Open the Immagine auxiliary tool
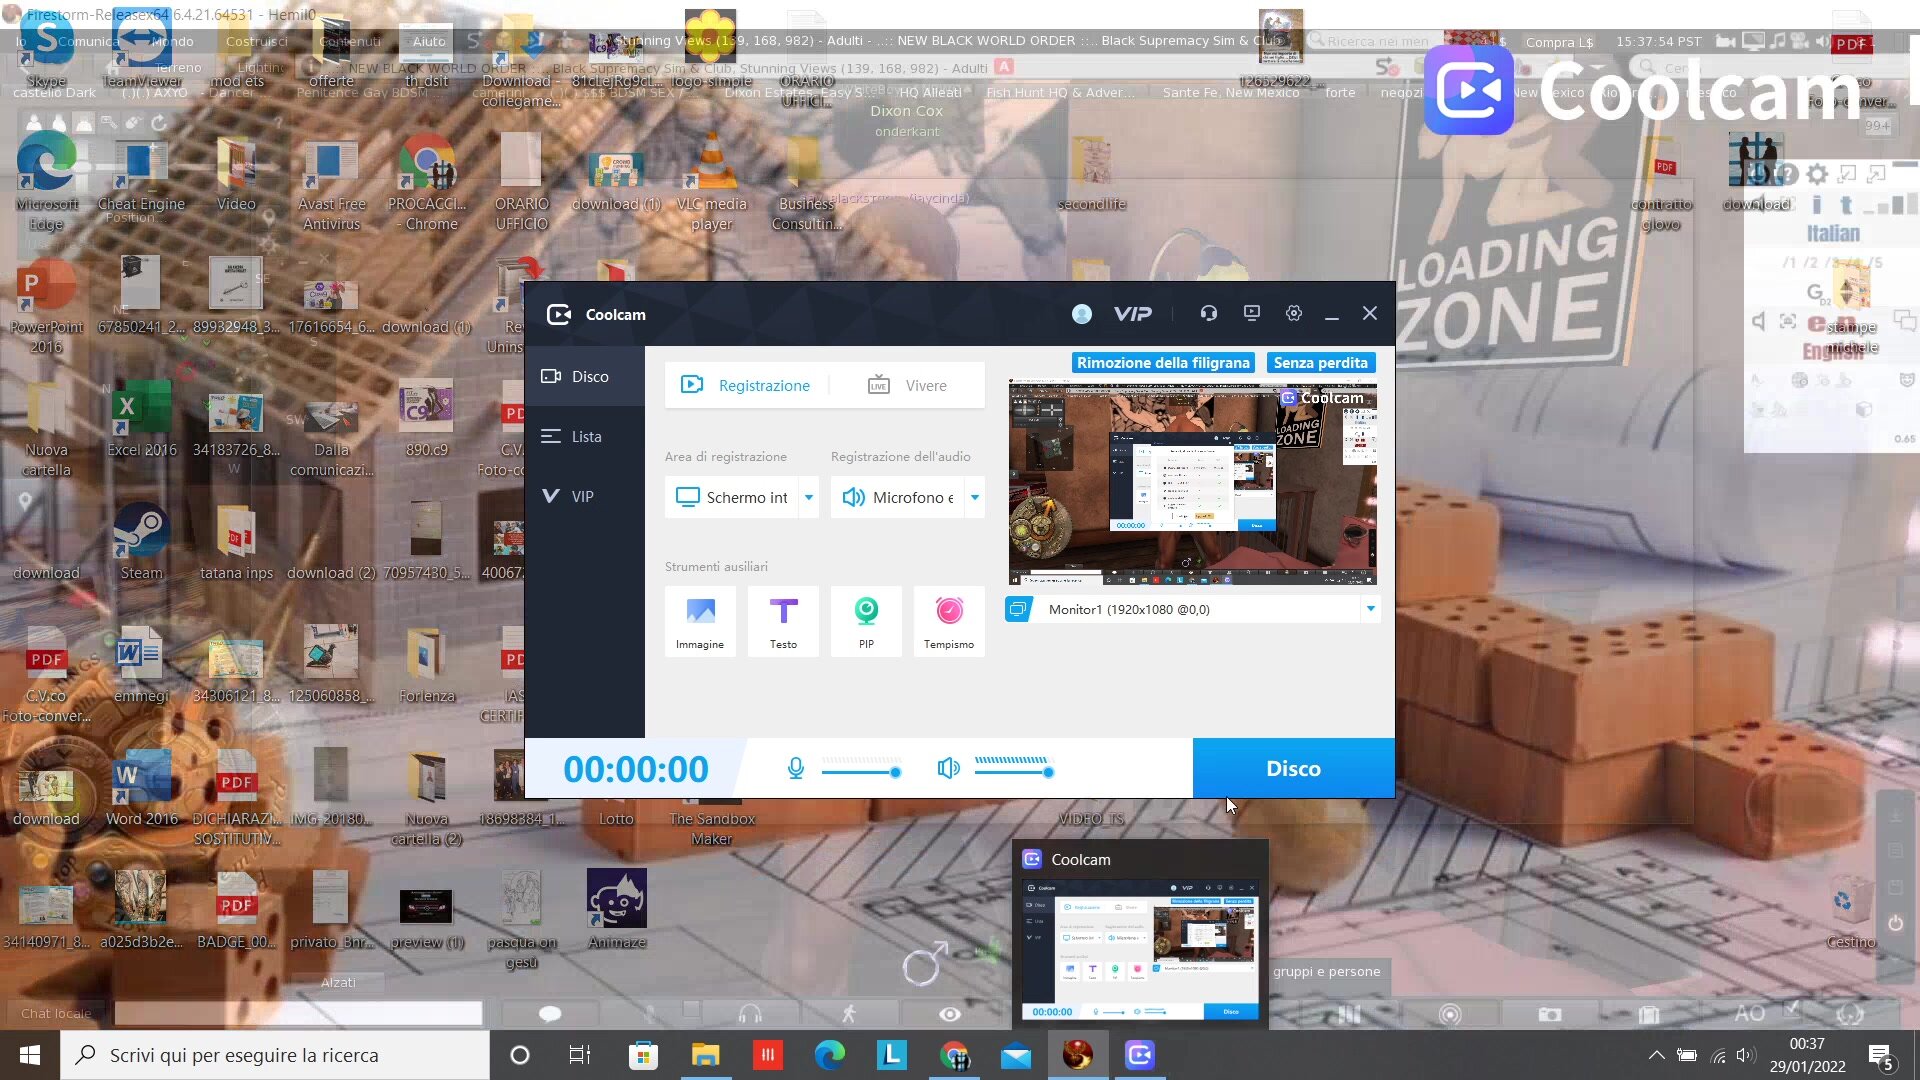Screen dimensions: 1920x1080 coord(700,620)
